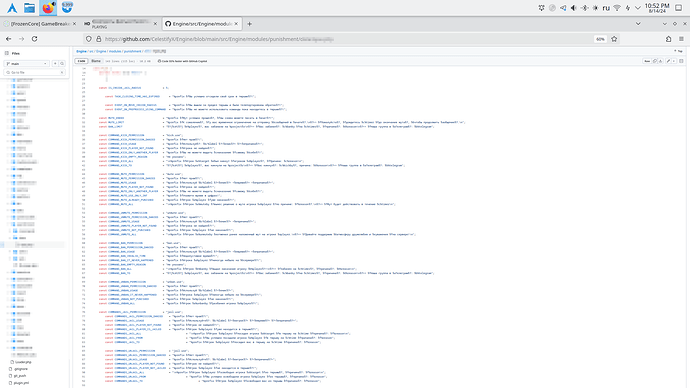The width and height of the screenshot is (690, 388).
Task: Click the add file plus button
Action: [55, 64]
